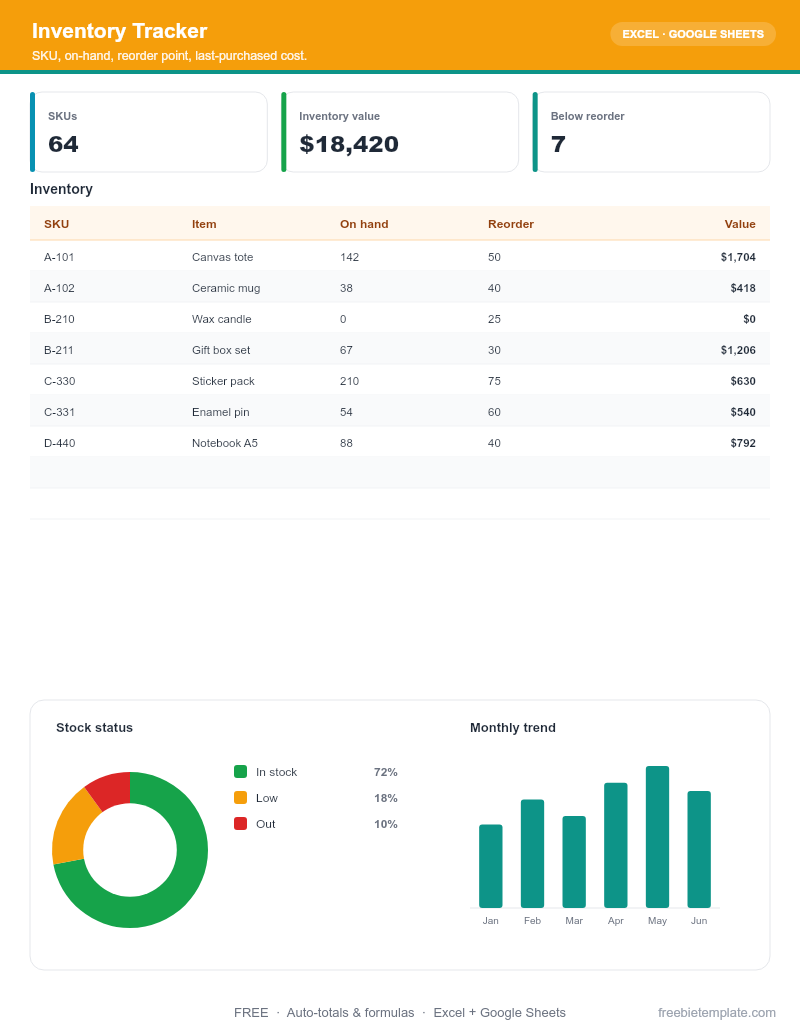This screenshot has width=800, height=1035.
Task: Click the $1,704 value cell
Action: pos(738,257)
